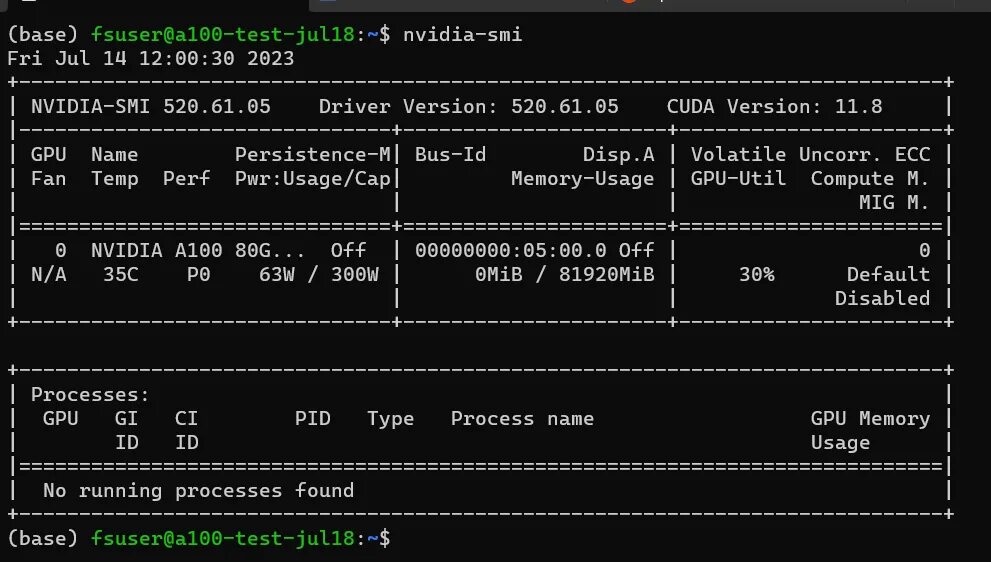Click the date line Fri Jul 14 12:00:30 2023
Screen dimensions: 991x562
[x=151, y=59]
